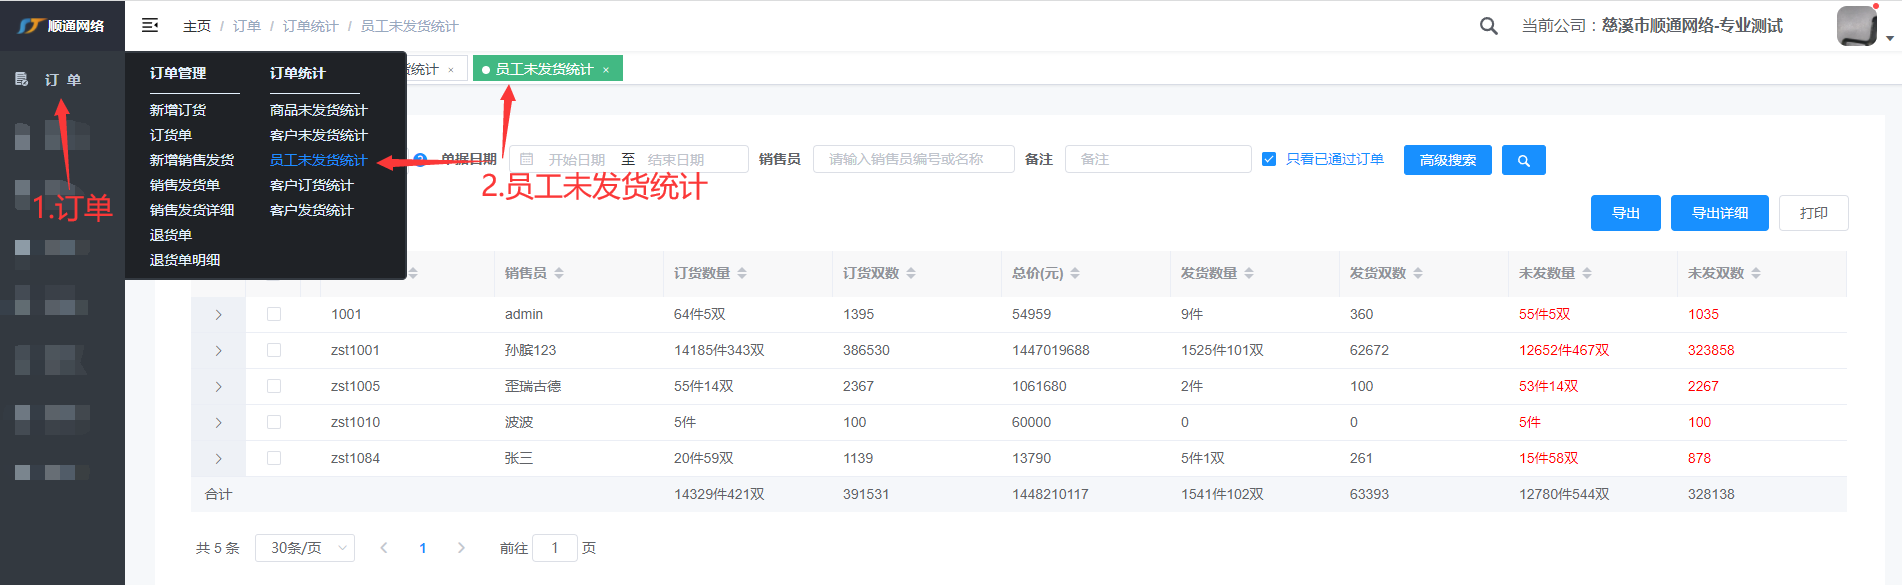1902x585 pixels.
Task: Check the row for salesperson admin
Action: [x=274, y=314]
